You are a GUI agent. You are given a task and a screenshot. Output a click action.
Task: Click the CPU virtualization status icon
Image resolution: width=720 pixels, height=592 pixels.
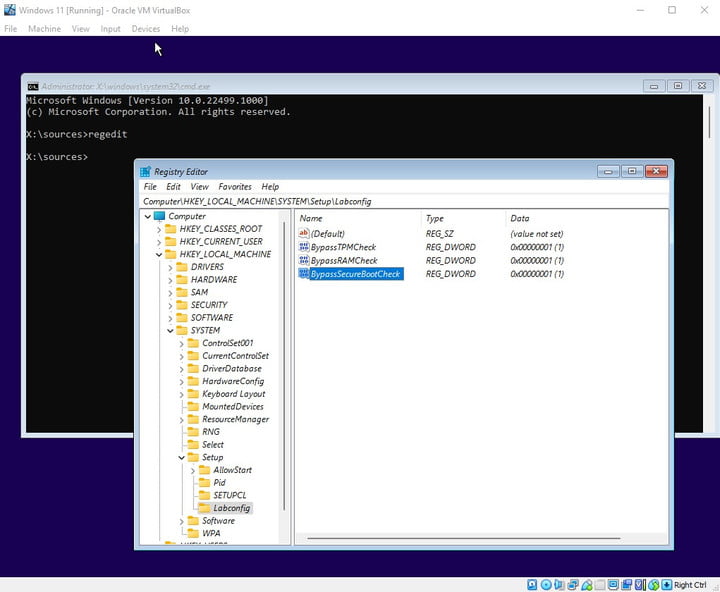[640, 585]
